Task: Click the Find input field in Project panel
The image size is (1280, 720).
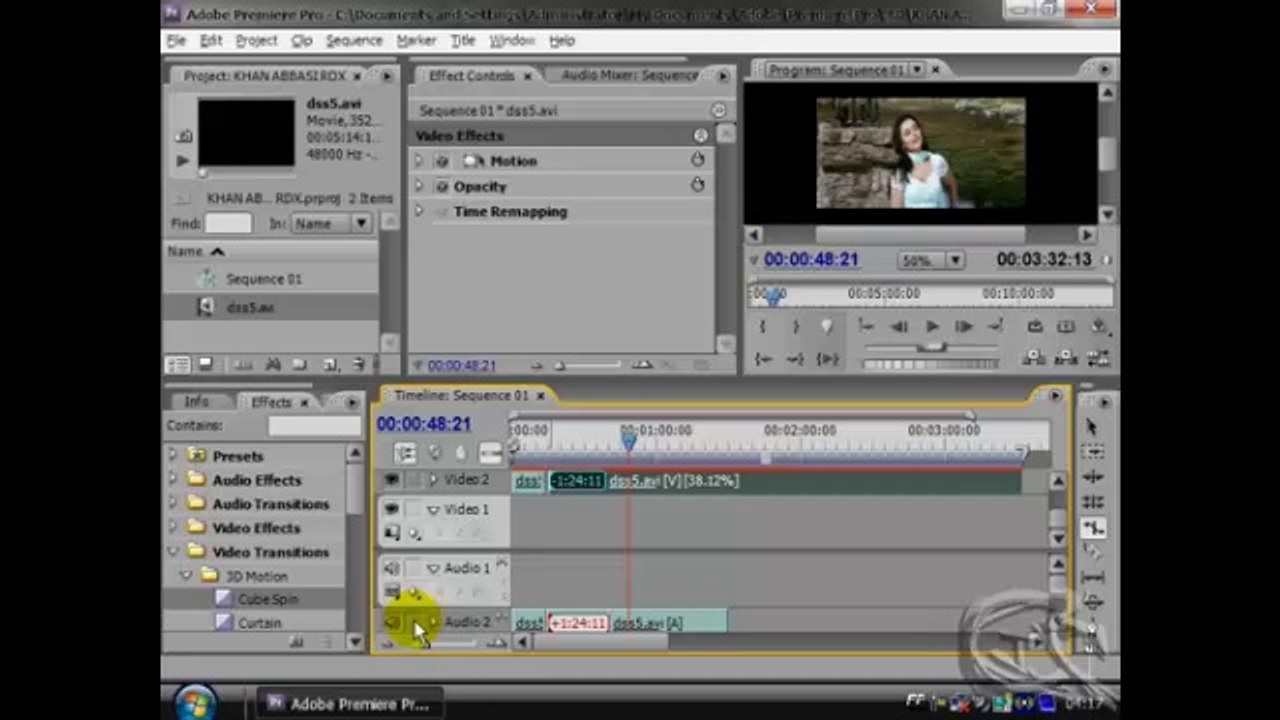Action: tap(228, 224)
